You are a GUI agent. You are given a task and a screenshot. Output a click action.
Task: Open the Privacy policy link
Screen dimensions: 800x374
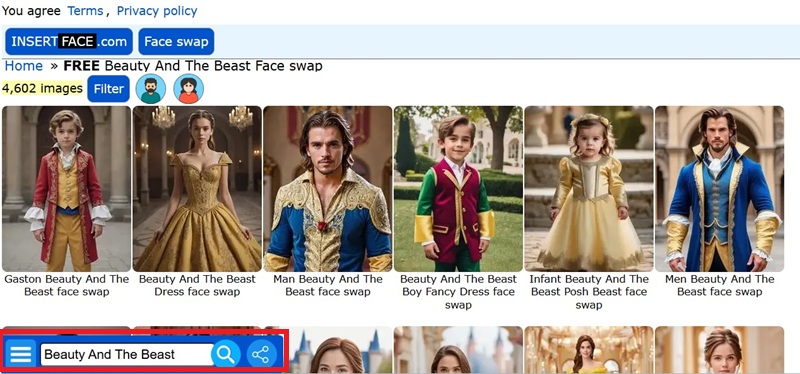(x=157, y=11)
